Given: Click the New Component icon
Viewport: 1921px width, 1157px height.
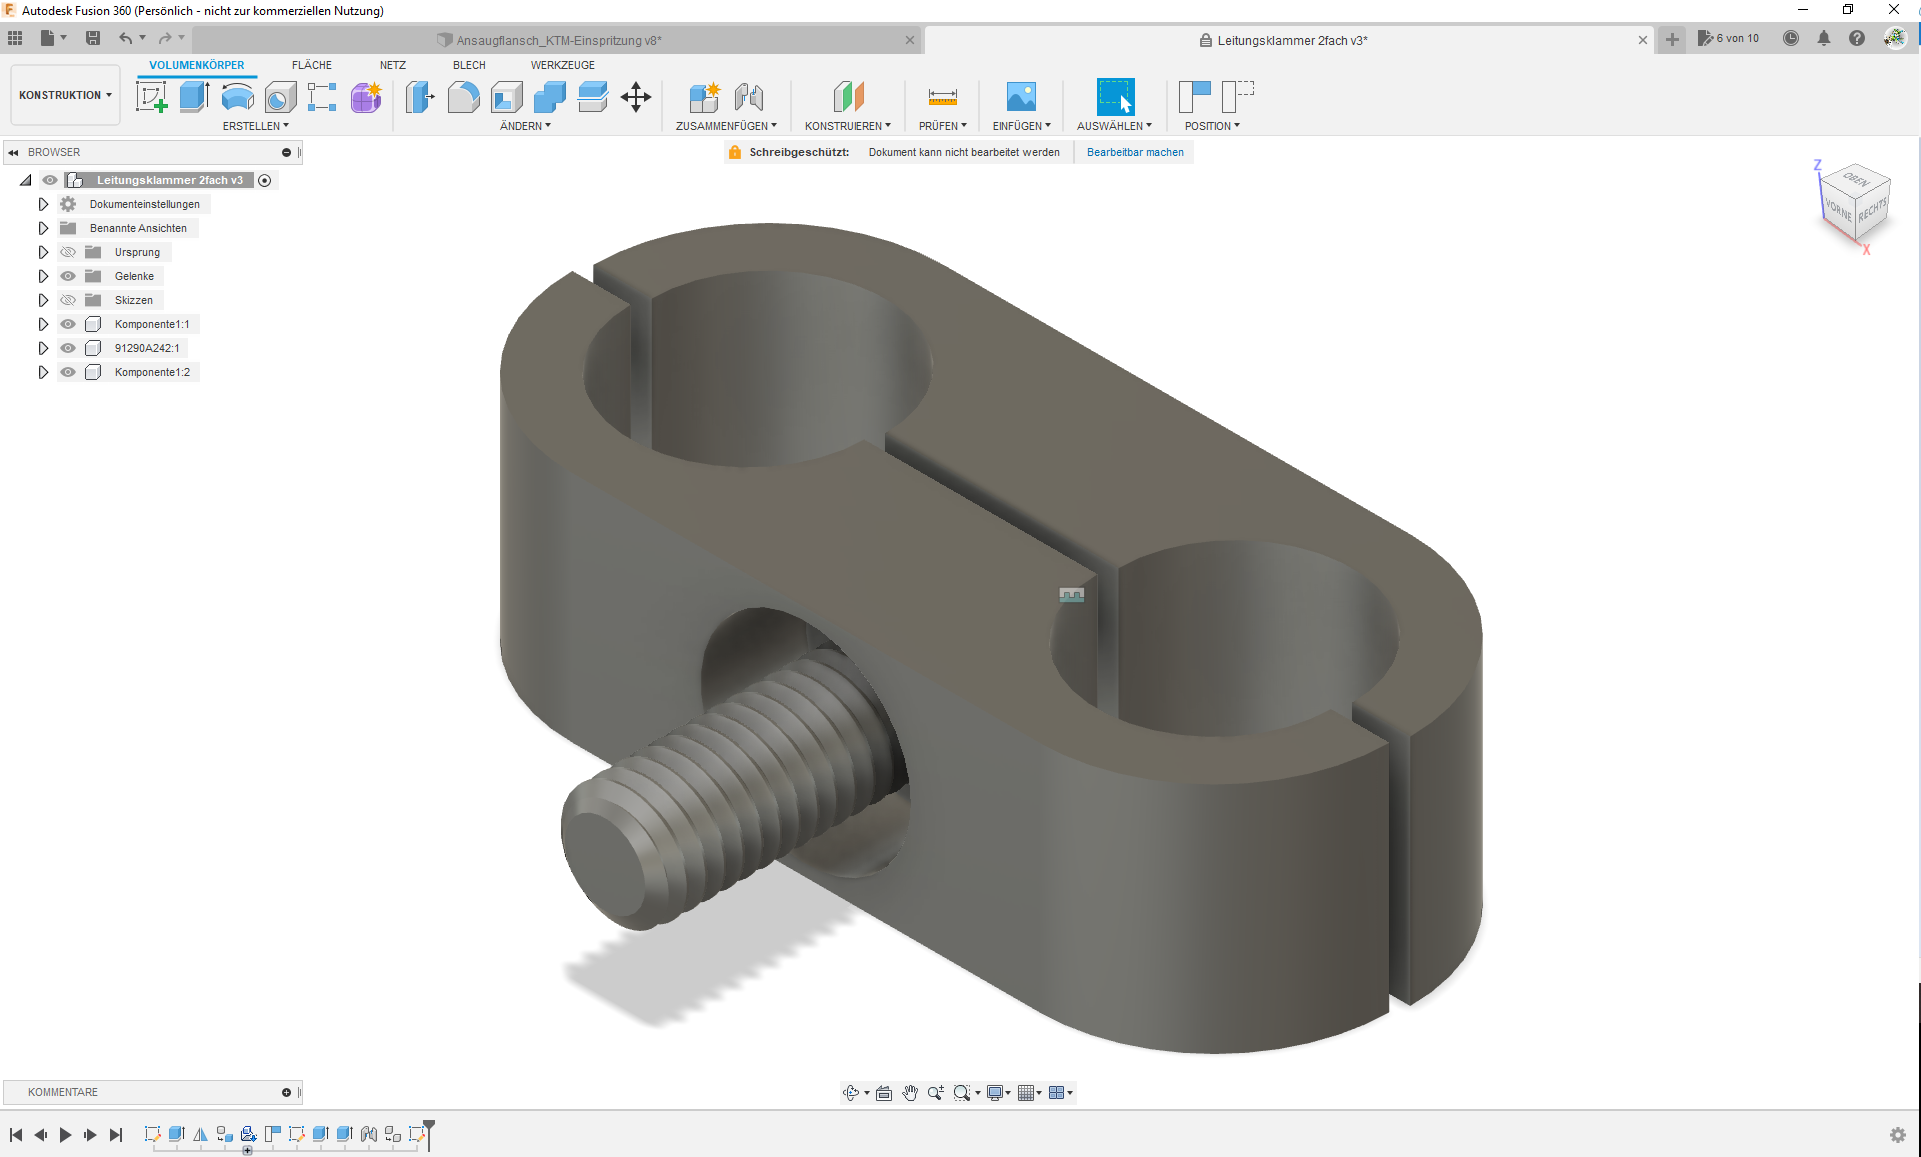Looking at the screenshot, I should (705, 97).
